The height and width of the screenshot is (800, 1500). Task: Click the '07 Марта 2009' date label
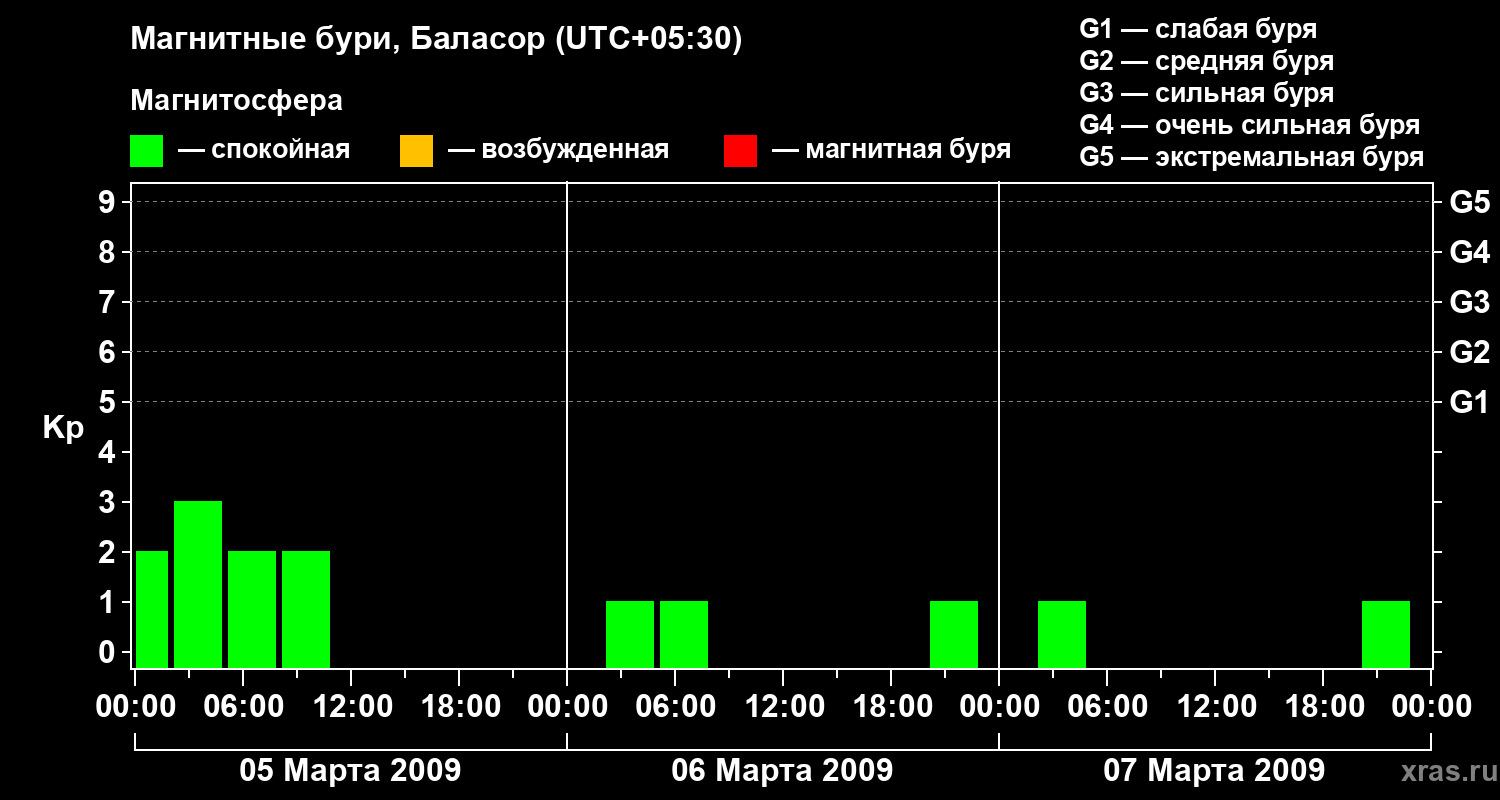pos(1214,770)
